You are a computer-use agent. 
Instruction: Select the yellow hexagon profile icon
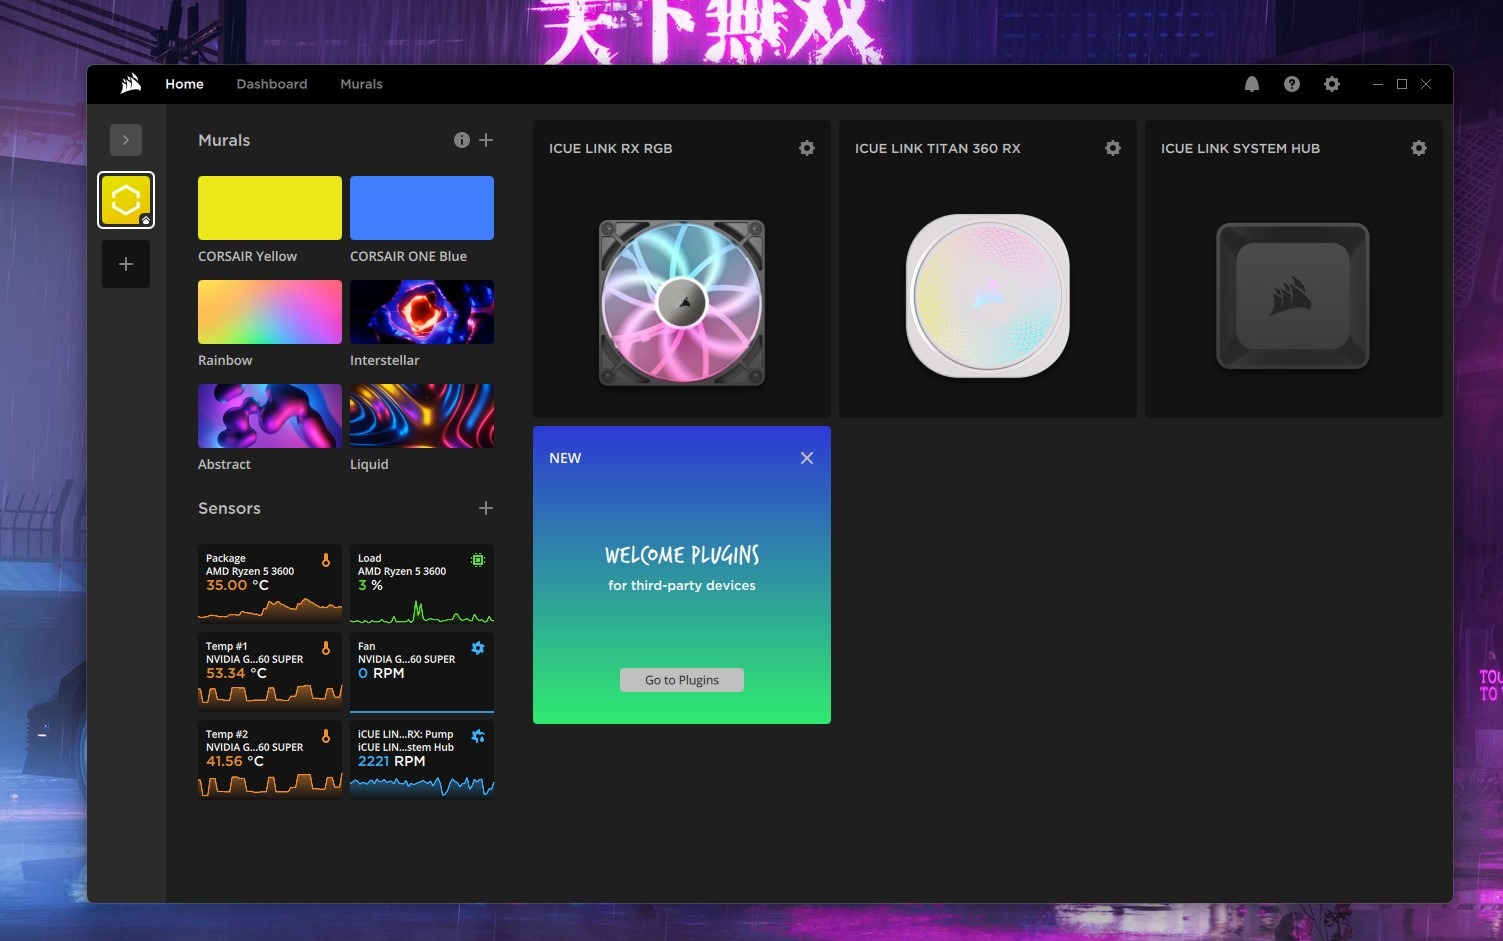coord(126,200)
